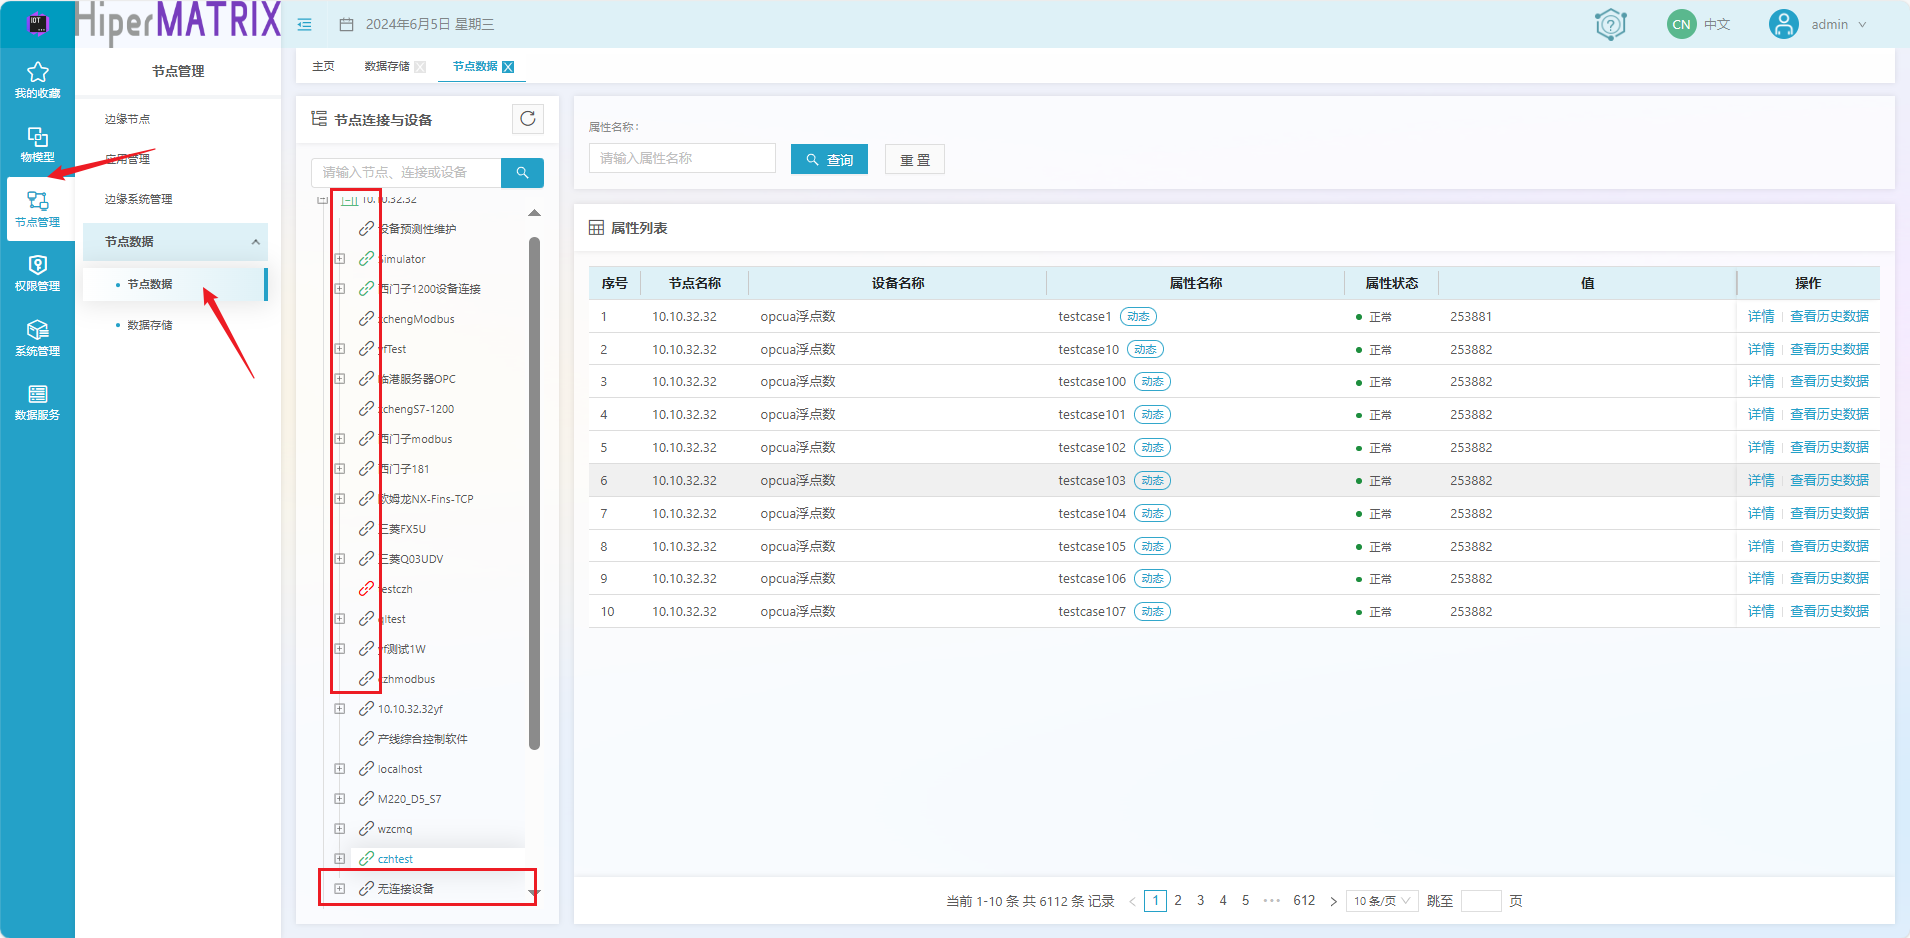Open 系统管理 section in sidebar
1910x938 pixels.
point(37,338)
